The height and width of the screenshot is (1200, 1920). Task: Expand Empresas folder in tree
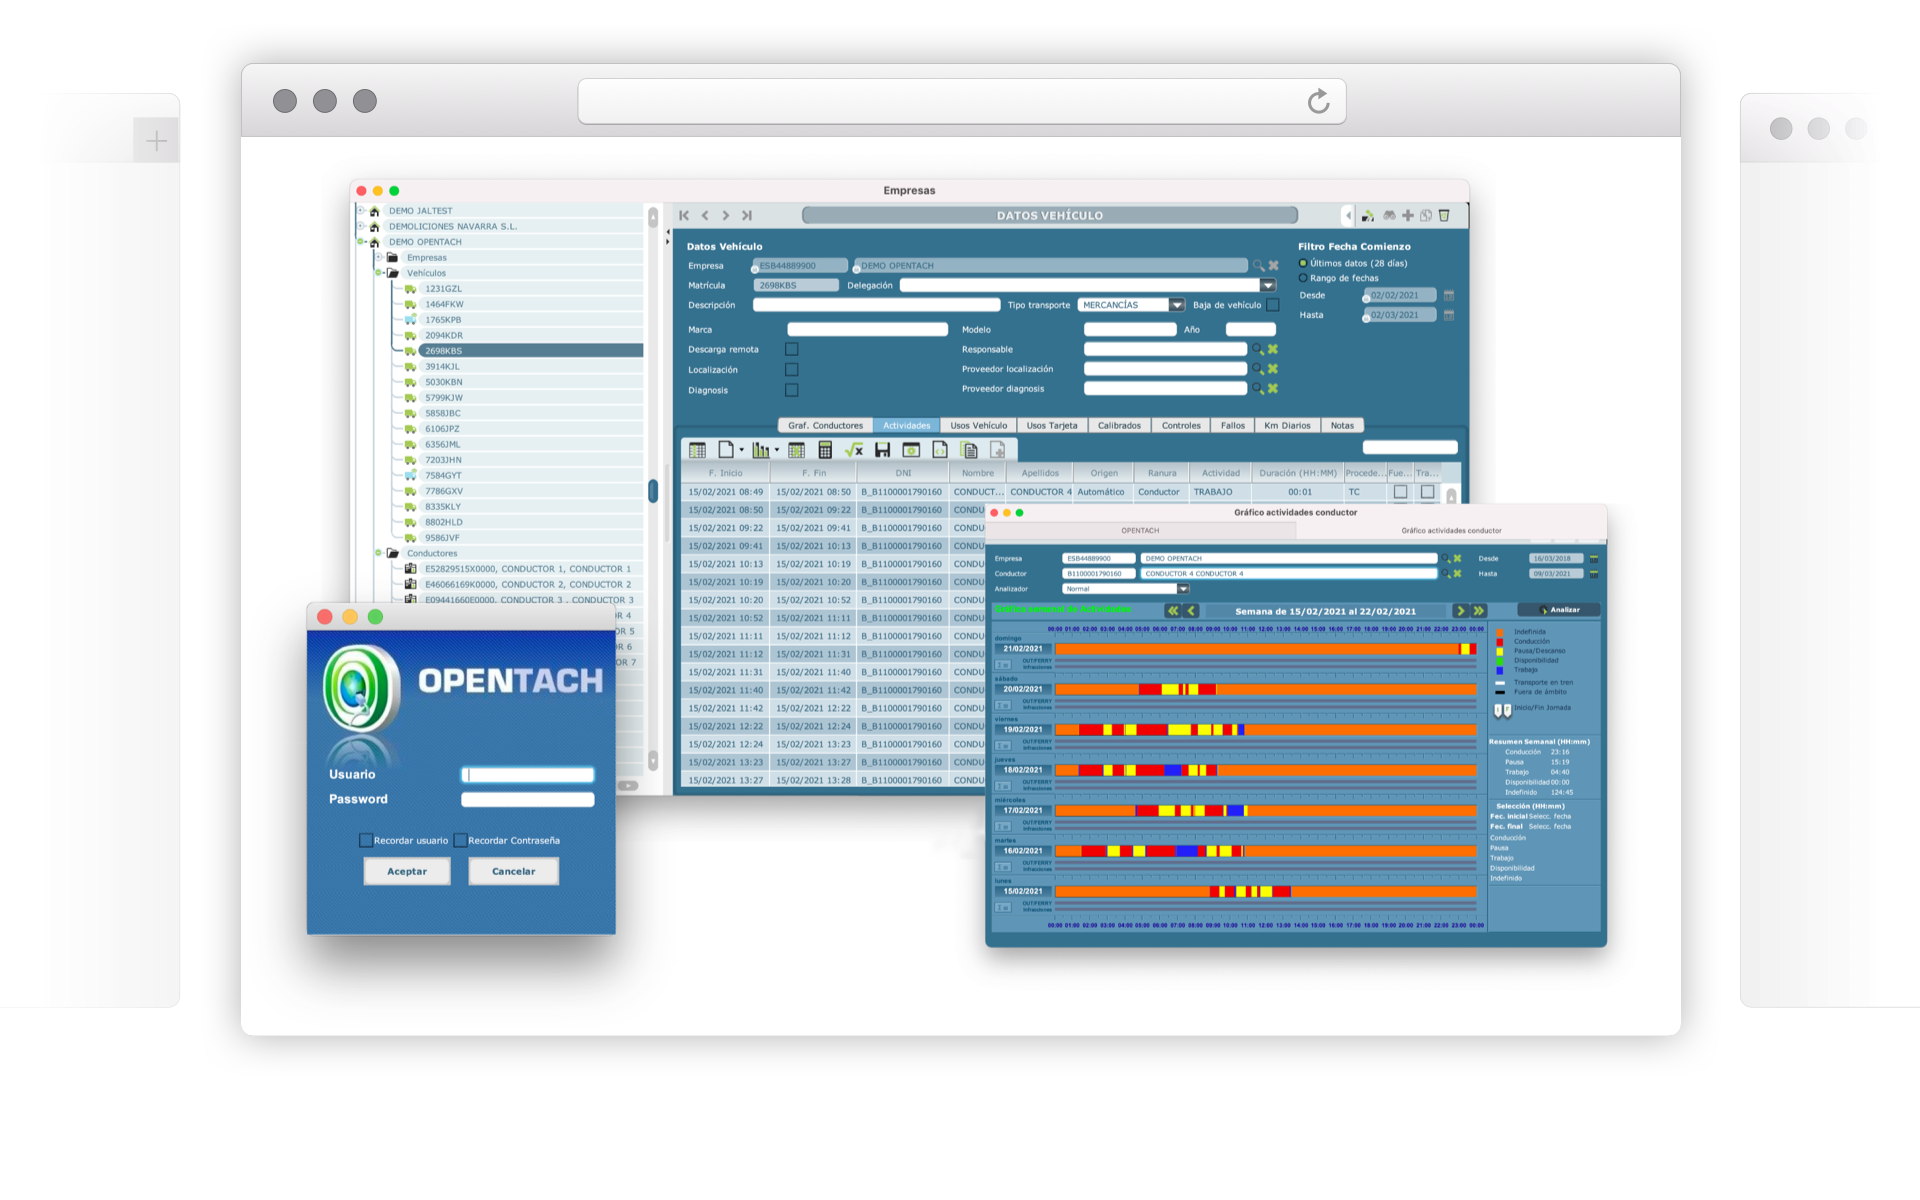379,257
